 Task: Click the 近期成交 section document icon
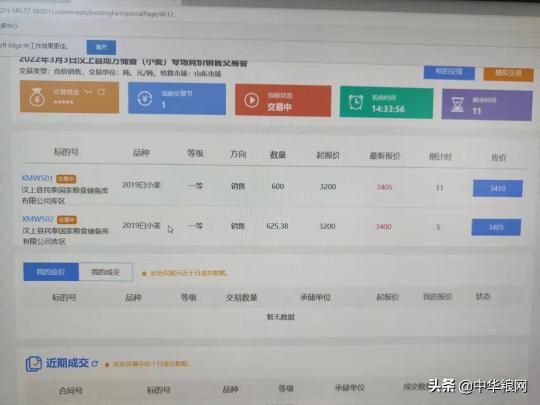(x=33, y=364)
